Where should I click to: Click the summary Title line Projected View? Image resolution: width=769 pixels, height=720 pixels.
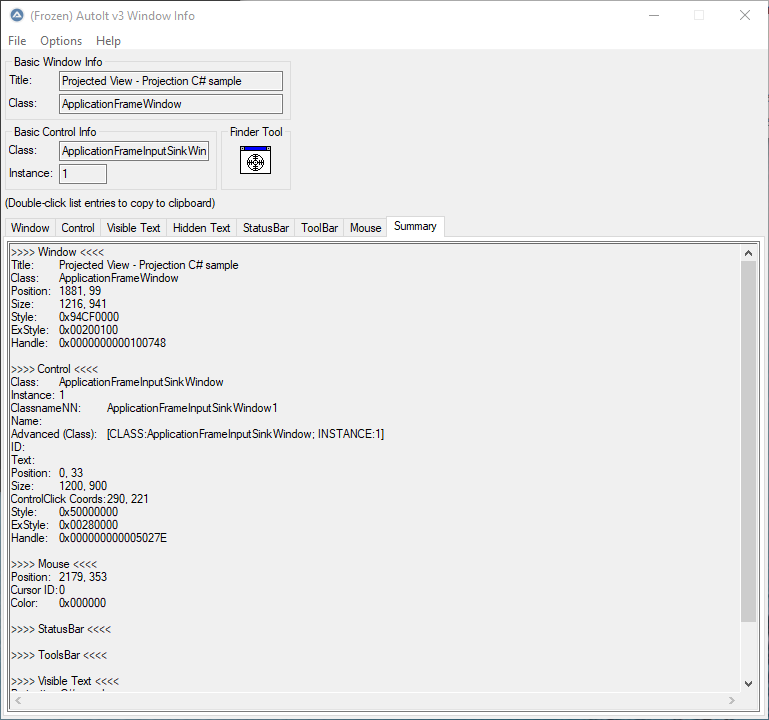(x=125, y=265)
